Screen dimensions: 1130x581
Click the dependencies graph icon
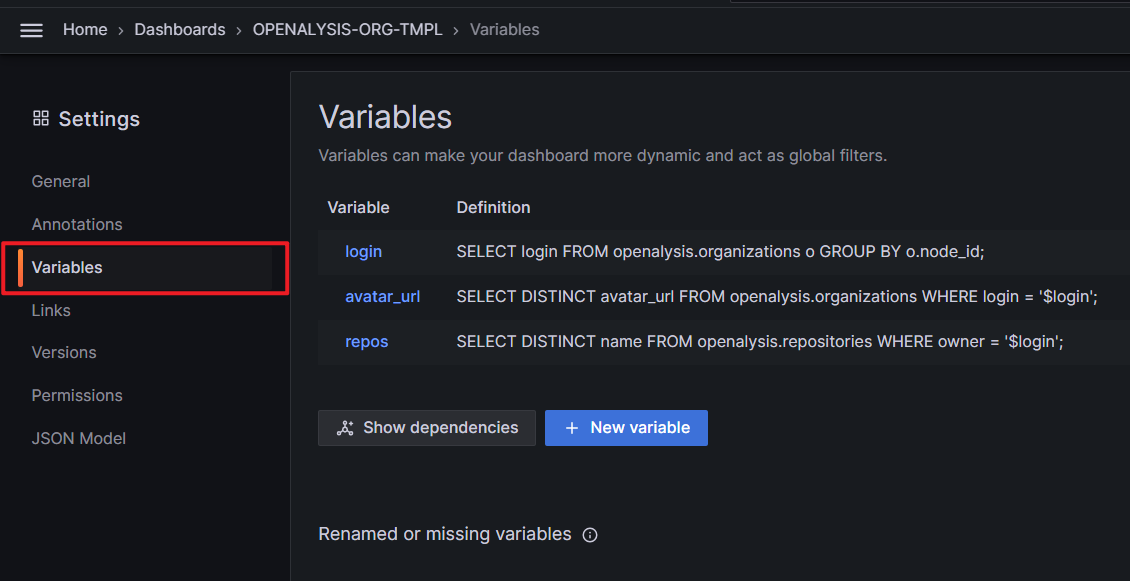345,428
